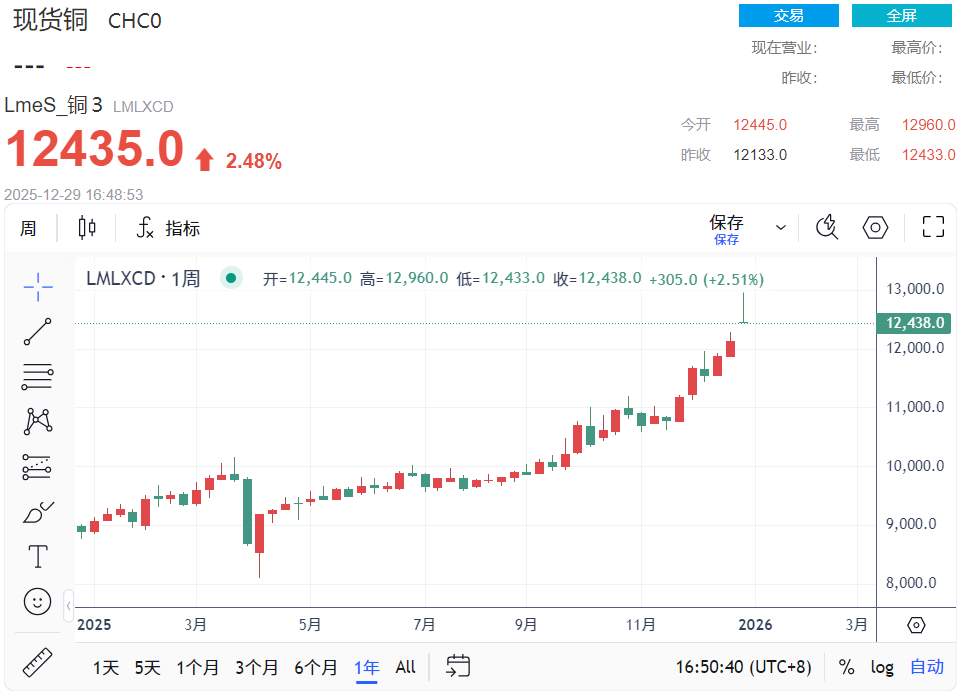Expand the 保存 save dropdown

tap(780, 227)
